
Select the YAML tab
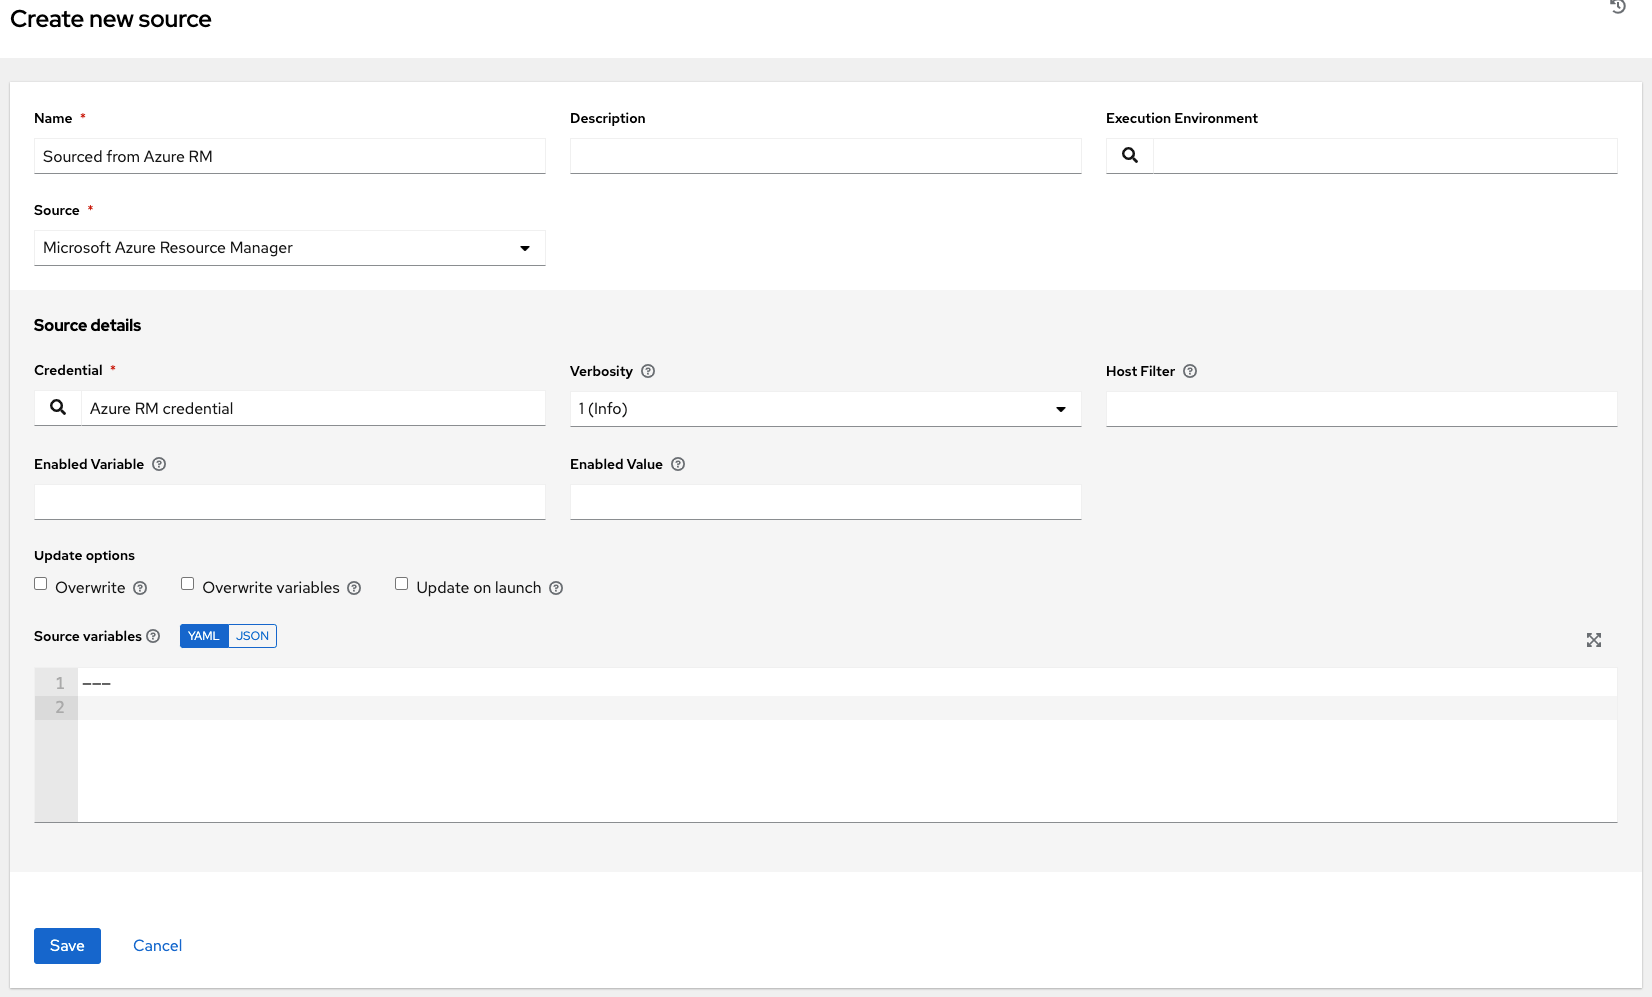coord(204,636)
